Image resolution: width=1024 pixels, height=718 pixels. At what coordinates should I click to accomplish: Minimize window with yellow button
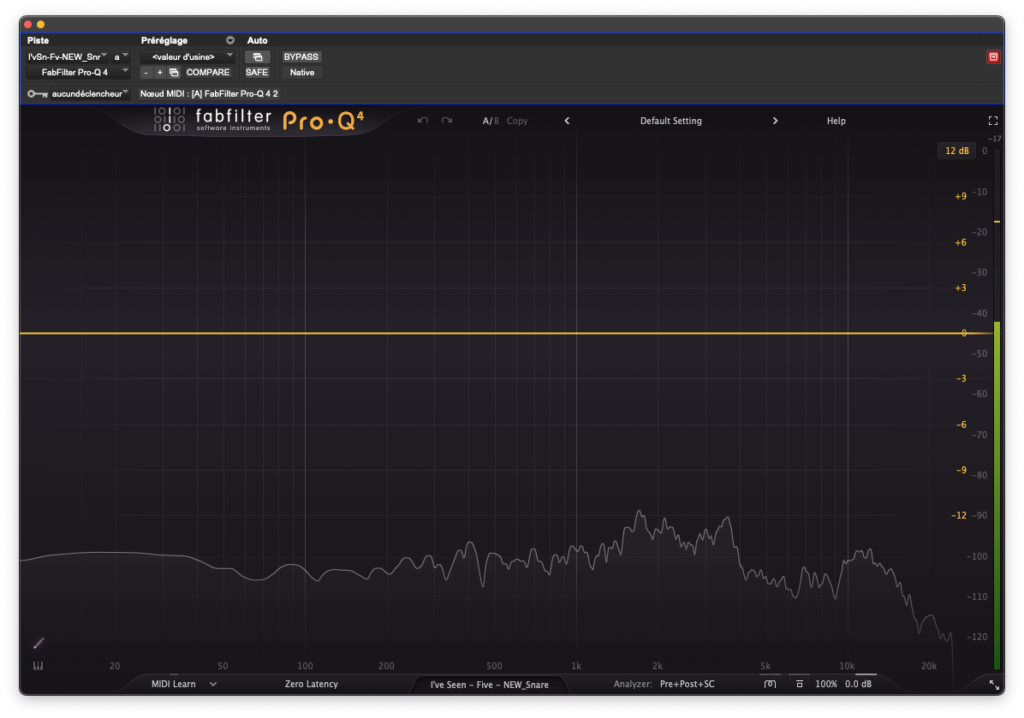coord(40,24)
